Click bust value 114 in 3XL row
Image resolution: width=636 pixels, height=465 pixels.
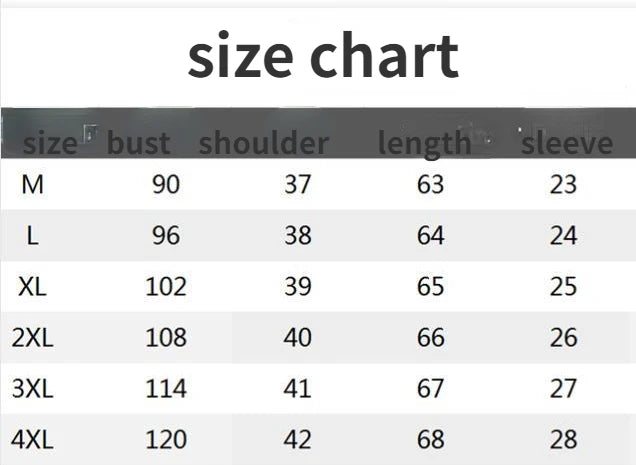[166, 388]
